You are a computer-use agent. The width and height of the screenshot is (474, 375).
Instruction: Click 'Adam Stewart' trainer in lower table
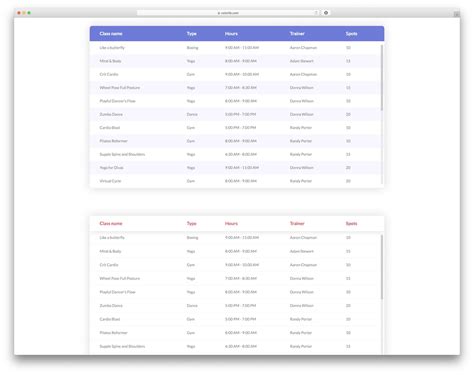pos(302,251)
